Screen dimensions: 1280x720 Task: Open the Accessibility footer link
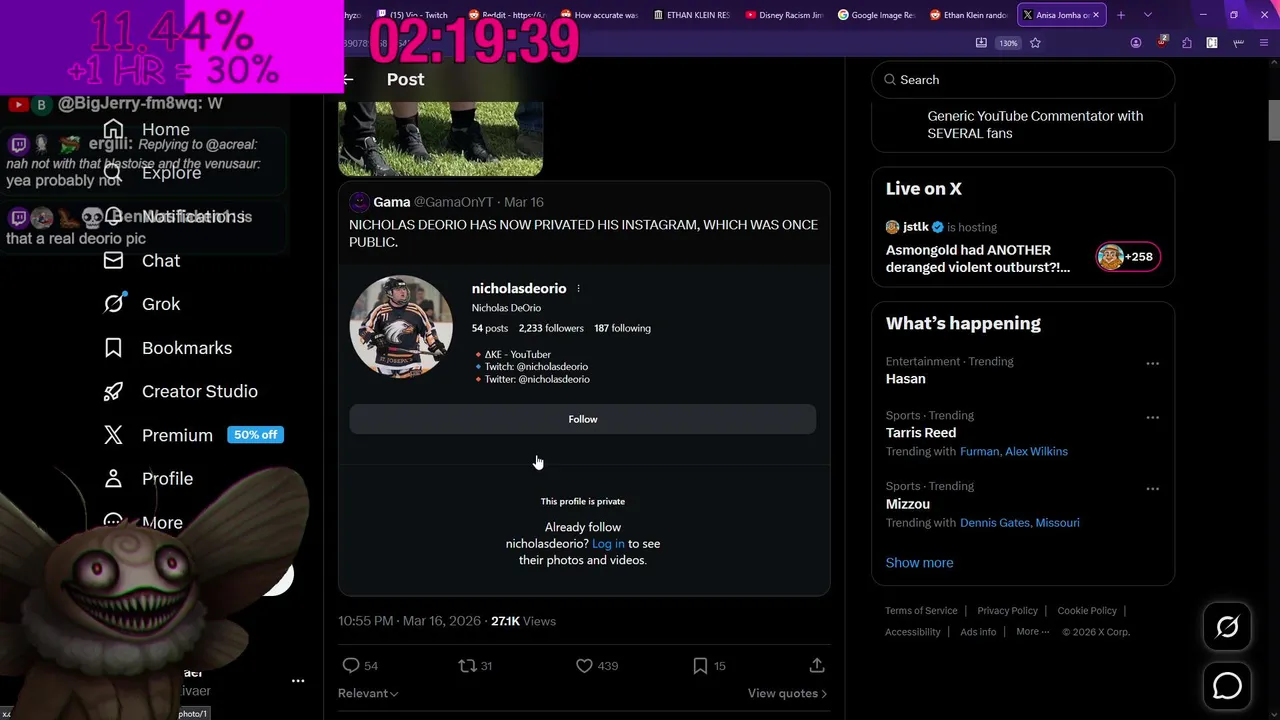[913, 632]
